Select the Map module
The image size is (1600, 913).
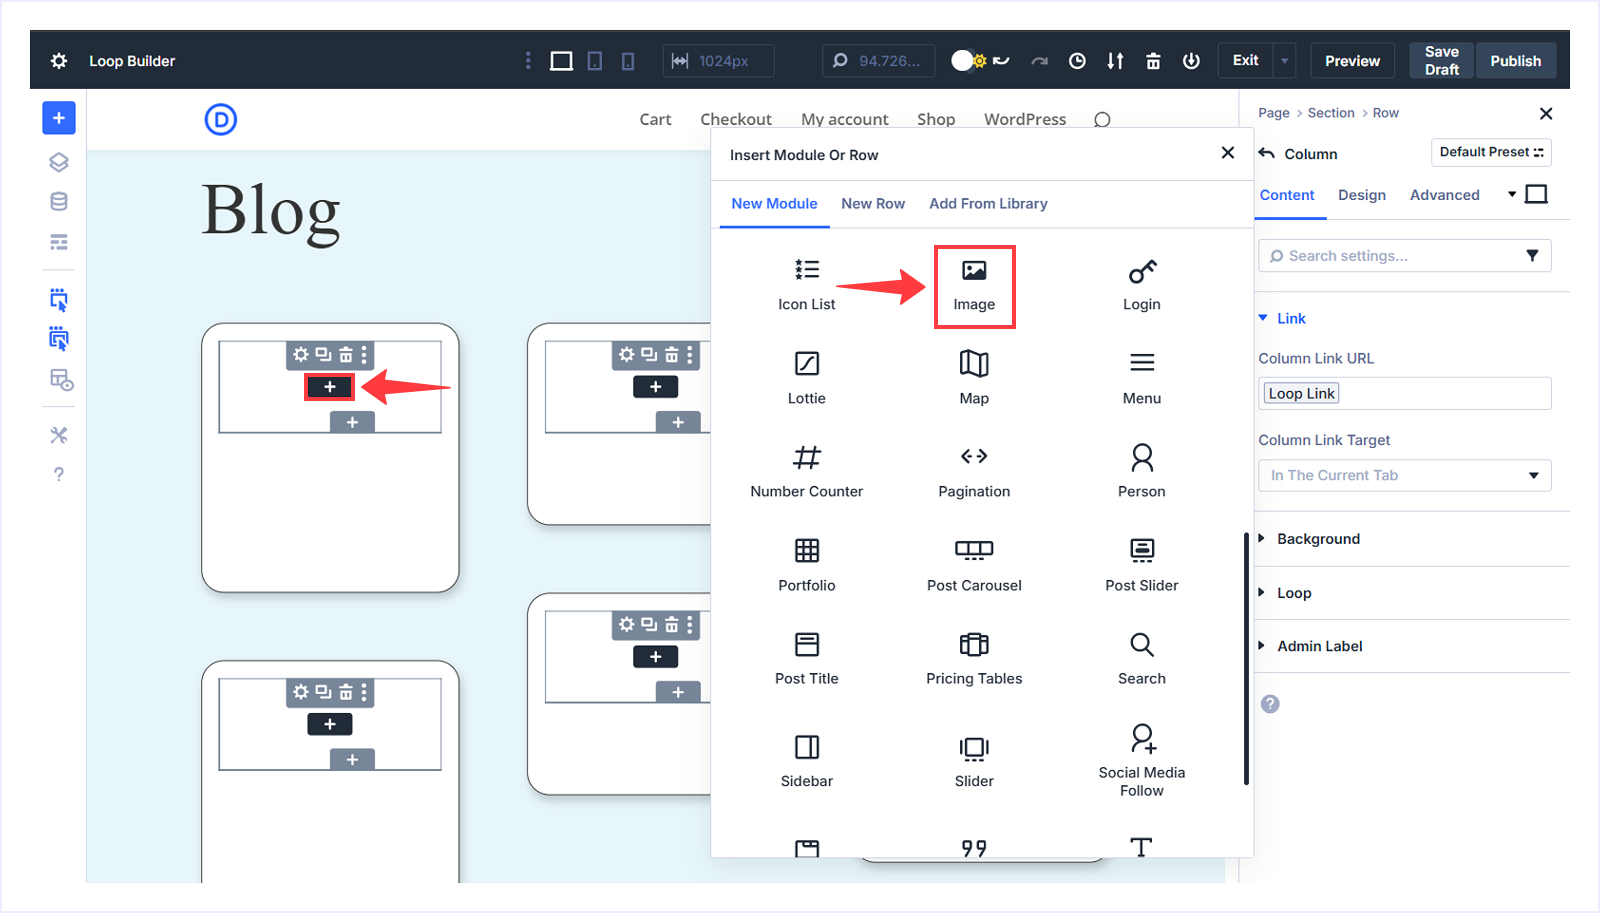click(x=973, y=377)
